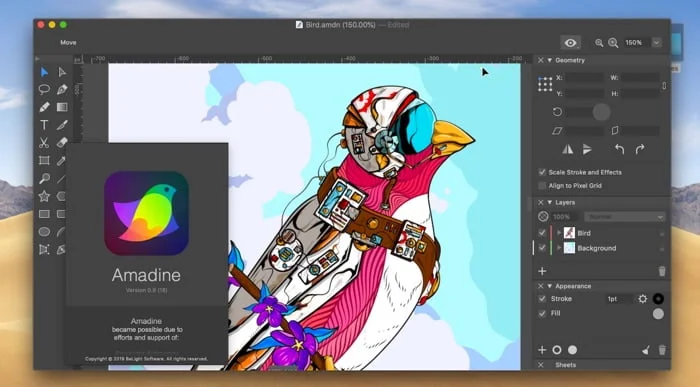Select the blue Selection arrow tool
700x387 pixels.
44,72
